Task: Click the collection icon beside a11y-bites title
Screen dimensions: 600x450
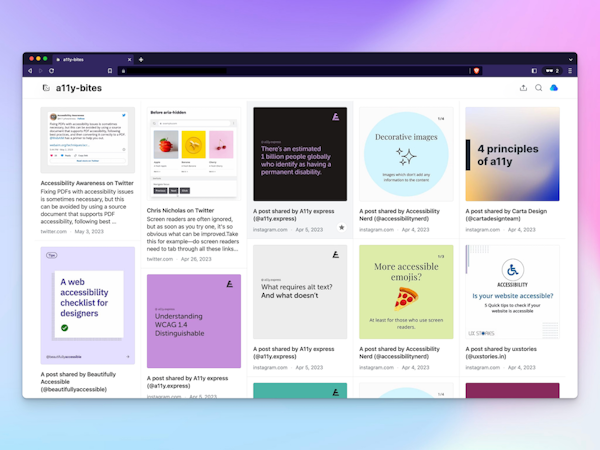Action: pyautogui.click(x=46, y=88)
